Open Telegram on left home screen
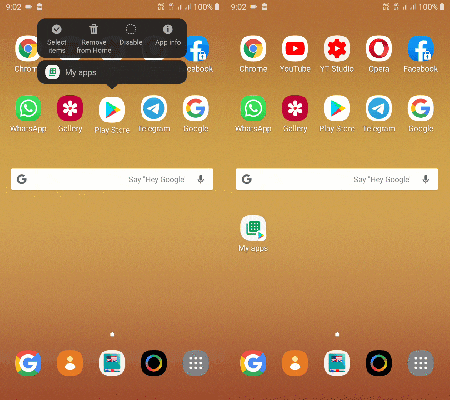 pos(154,108)
